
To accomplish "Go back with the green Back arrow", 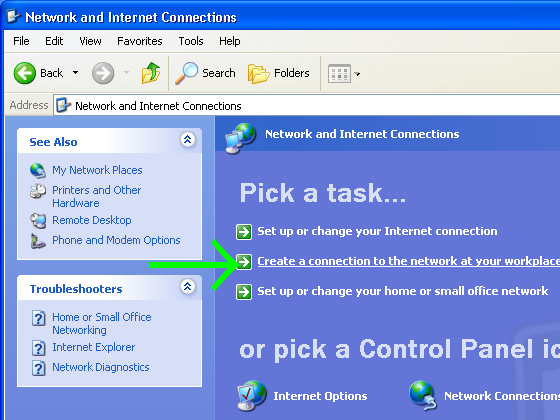I will point(25,73).
